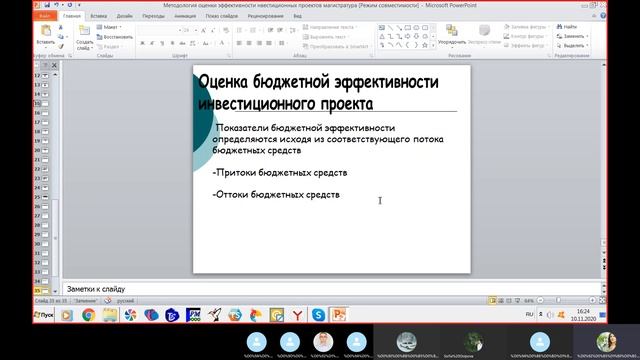The image size is (640, 360).
Task: Select the star shape in shapes gallery
Action: point(425,45)
